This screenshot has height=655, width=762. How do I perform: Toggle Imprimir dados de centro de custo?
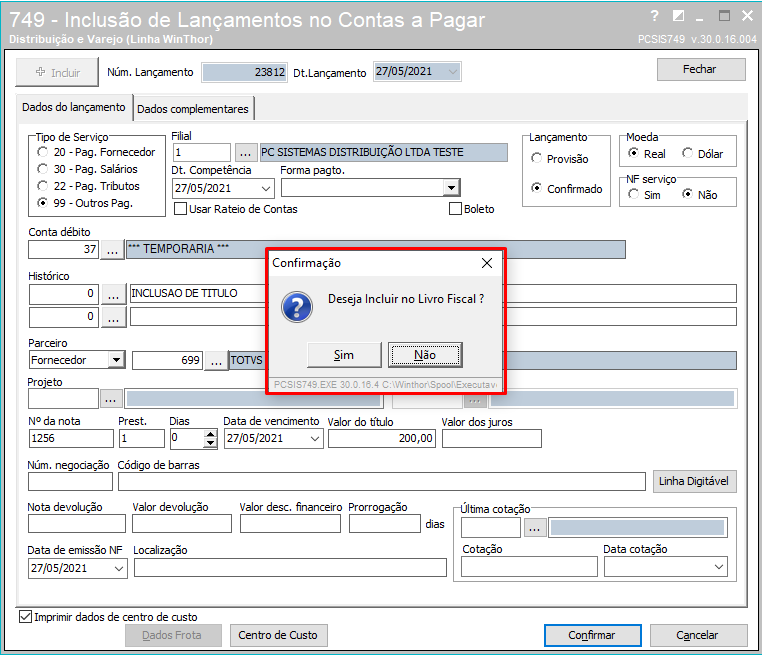(25, 617)
